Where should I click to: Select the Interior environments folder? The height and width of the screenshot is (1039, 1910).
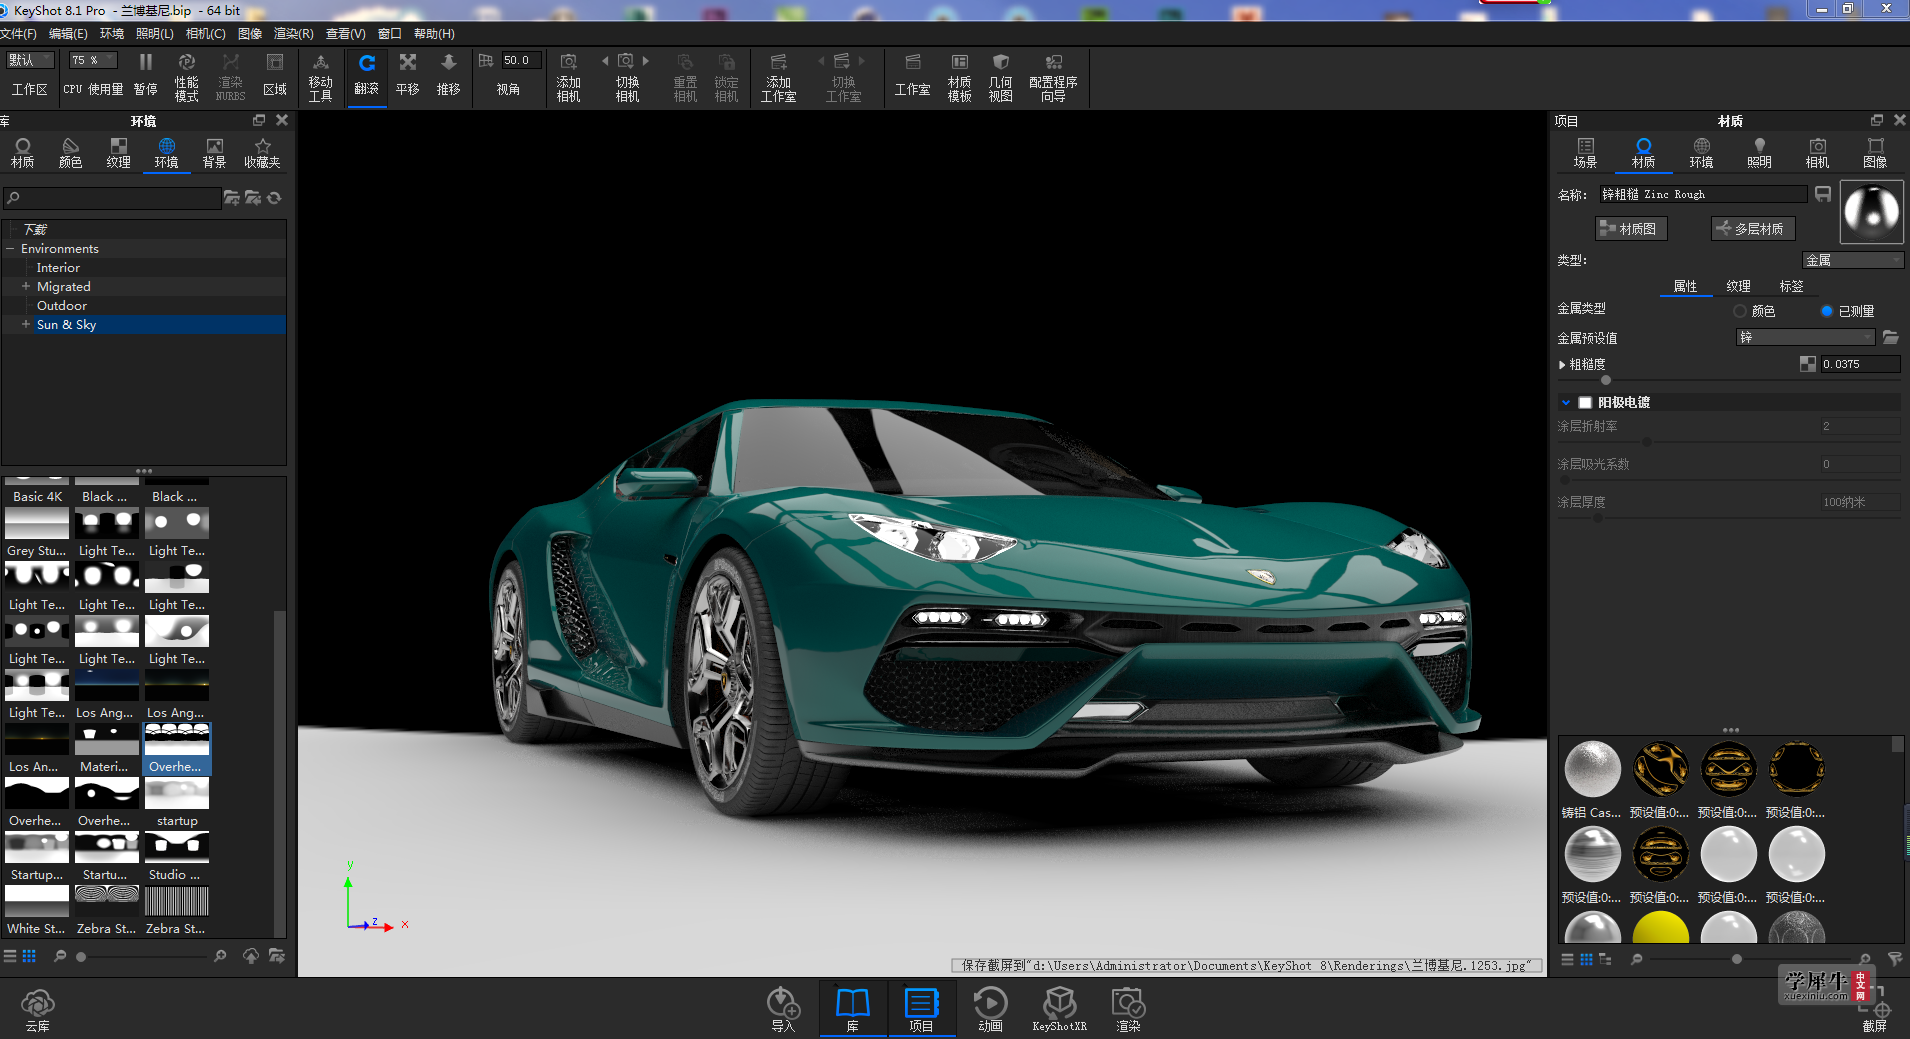pos(58,267)
